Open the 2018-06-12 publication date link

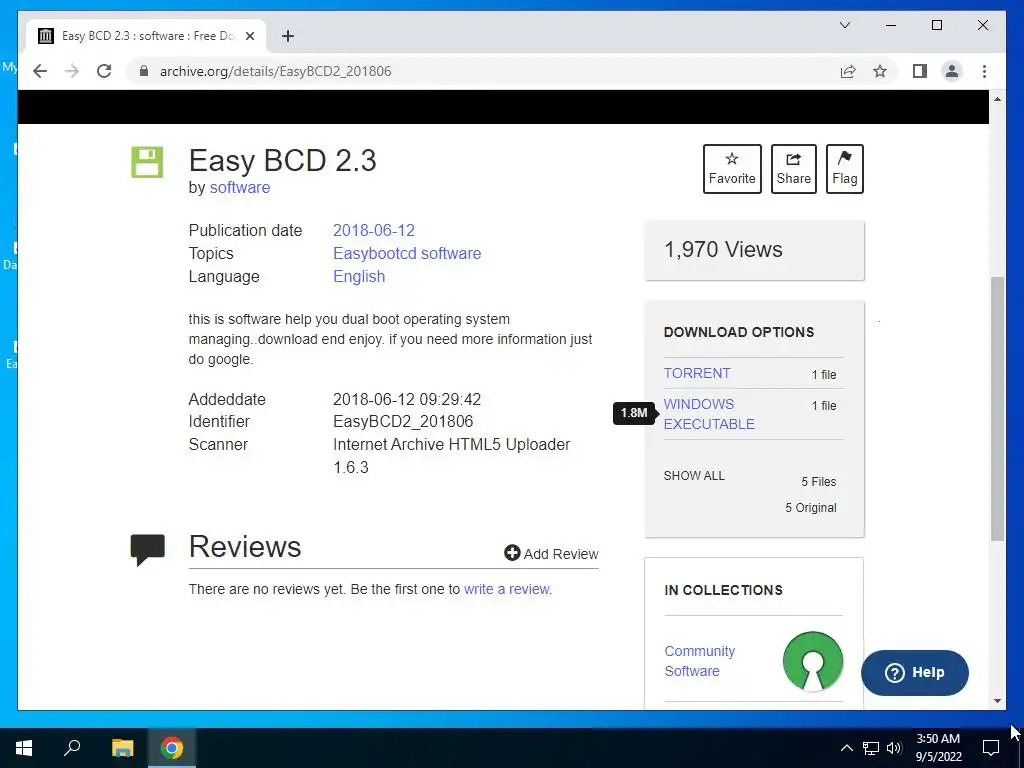click(374, 231)
